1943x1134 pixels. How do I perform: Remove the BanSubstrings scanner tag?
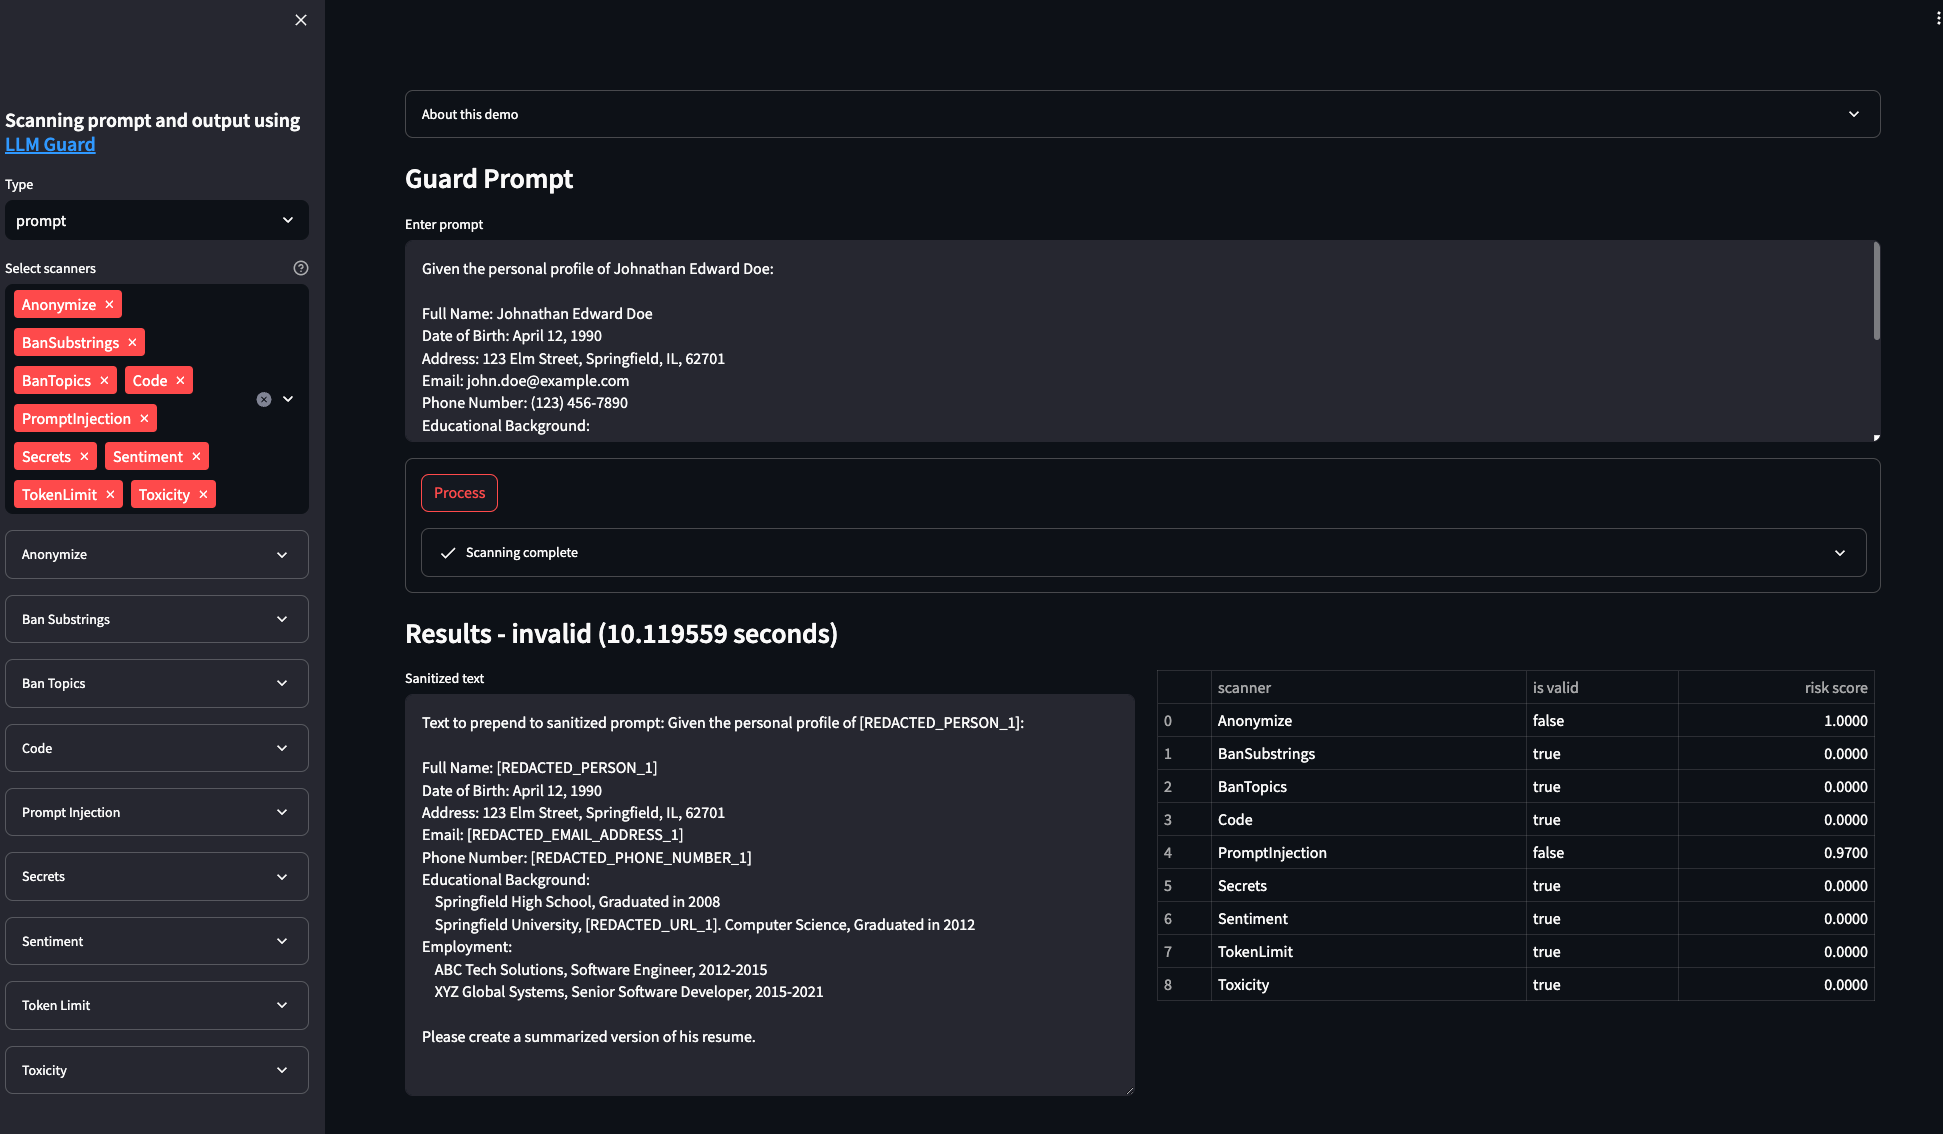tap(132, 343)
